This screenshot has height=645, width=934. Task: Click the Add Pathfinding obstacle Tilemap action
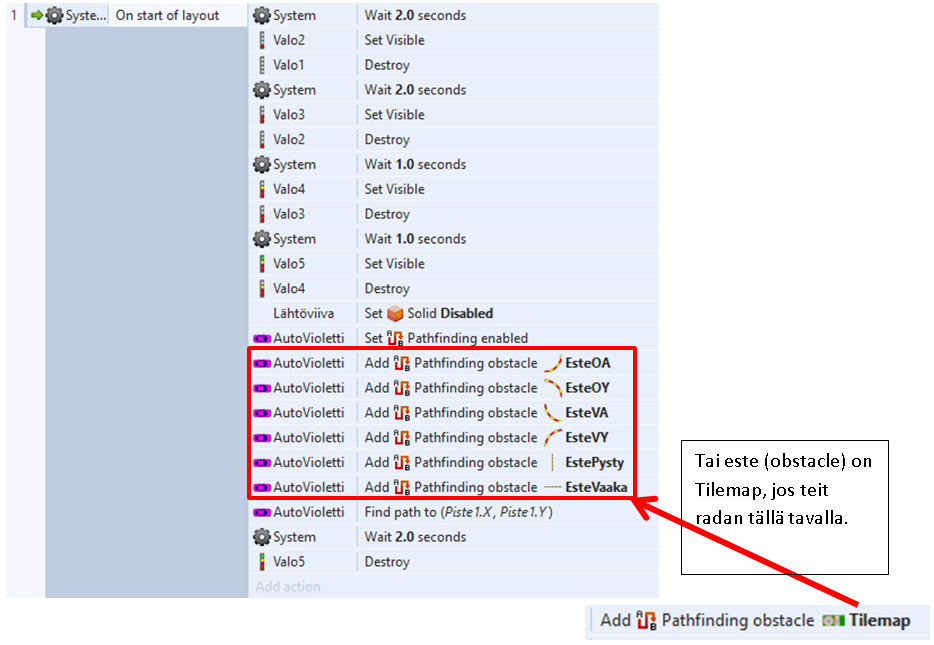click(755, 620)
